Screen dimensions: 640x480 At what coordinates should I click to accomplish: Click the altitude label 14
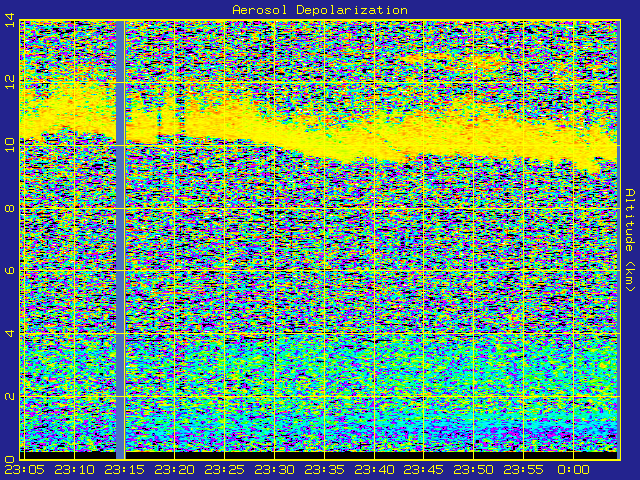10,20
